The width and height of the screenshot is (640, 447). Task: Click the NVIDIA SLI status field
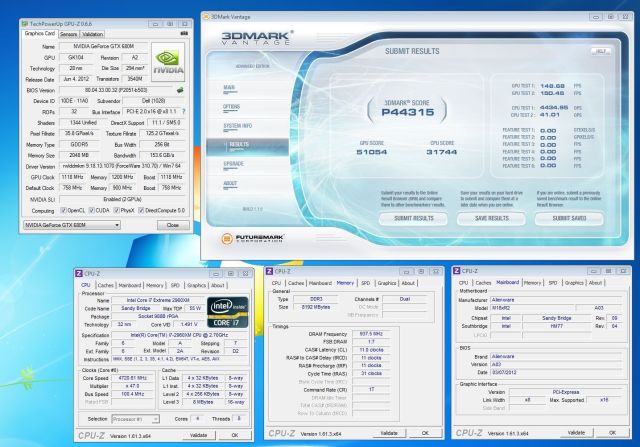(x=122, y=199)
